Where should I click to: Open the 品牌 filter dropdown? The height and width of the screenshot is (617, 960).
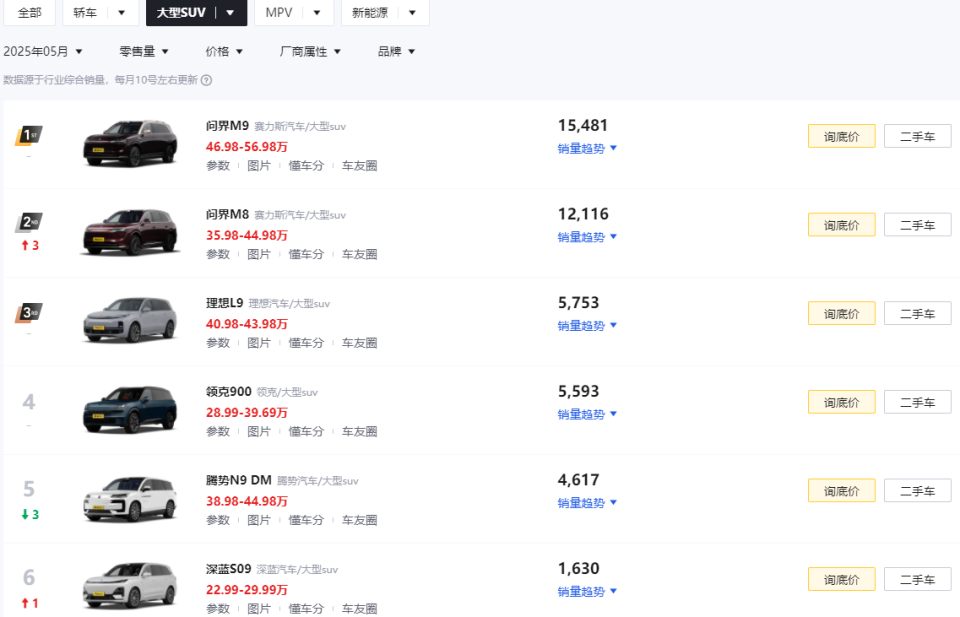[x=396, y=51]
